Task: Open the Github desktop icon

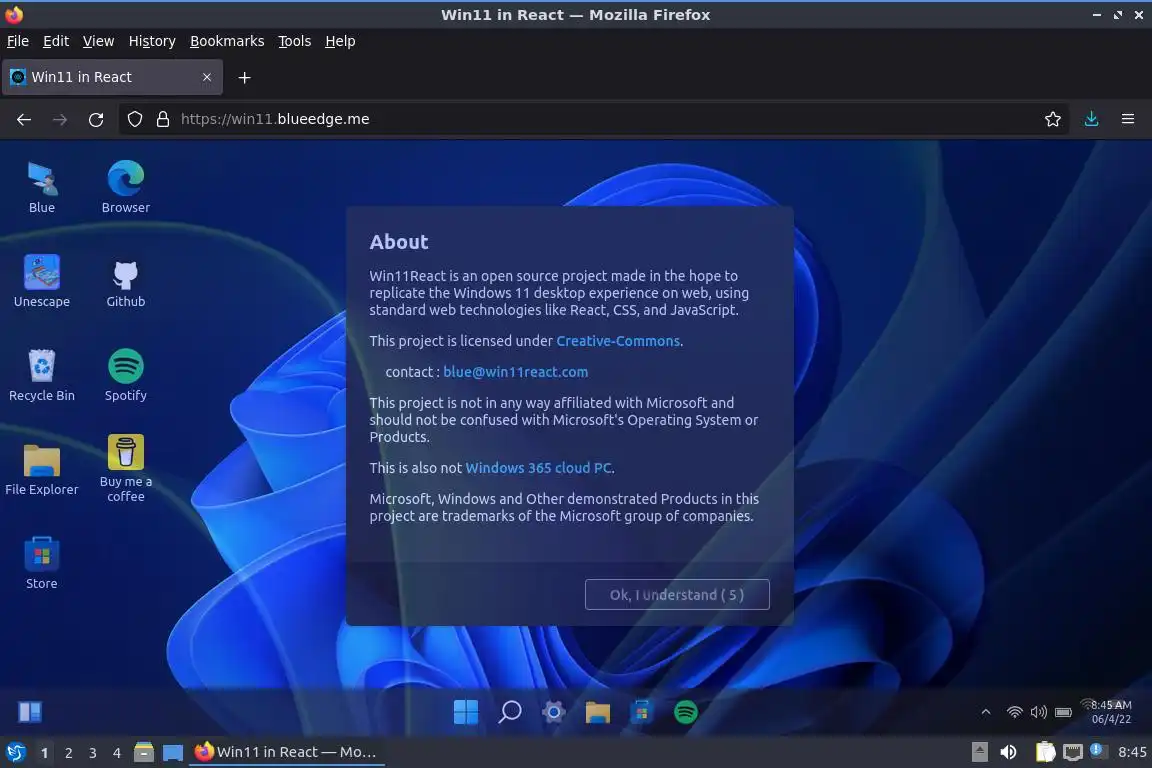Action: 126,281
